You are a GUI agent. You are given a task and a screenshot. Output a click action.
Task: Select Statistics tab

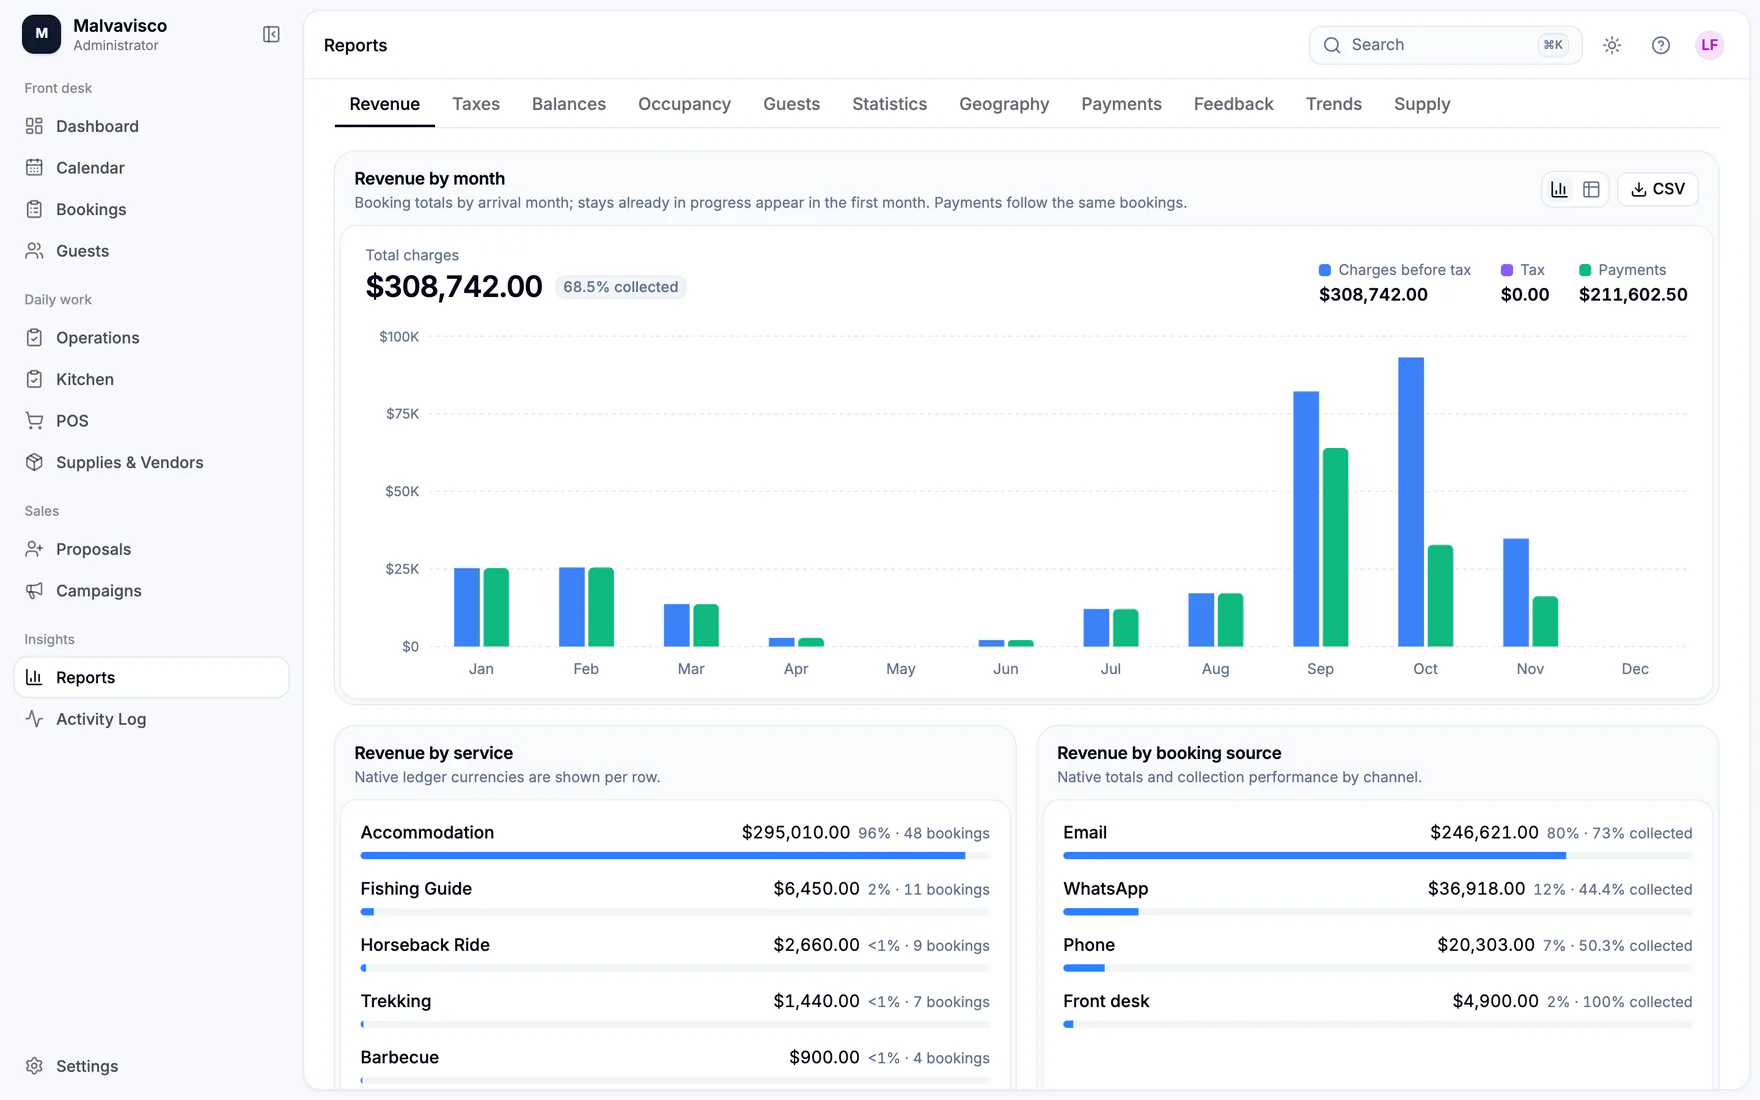[x=889, y=104]
